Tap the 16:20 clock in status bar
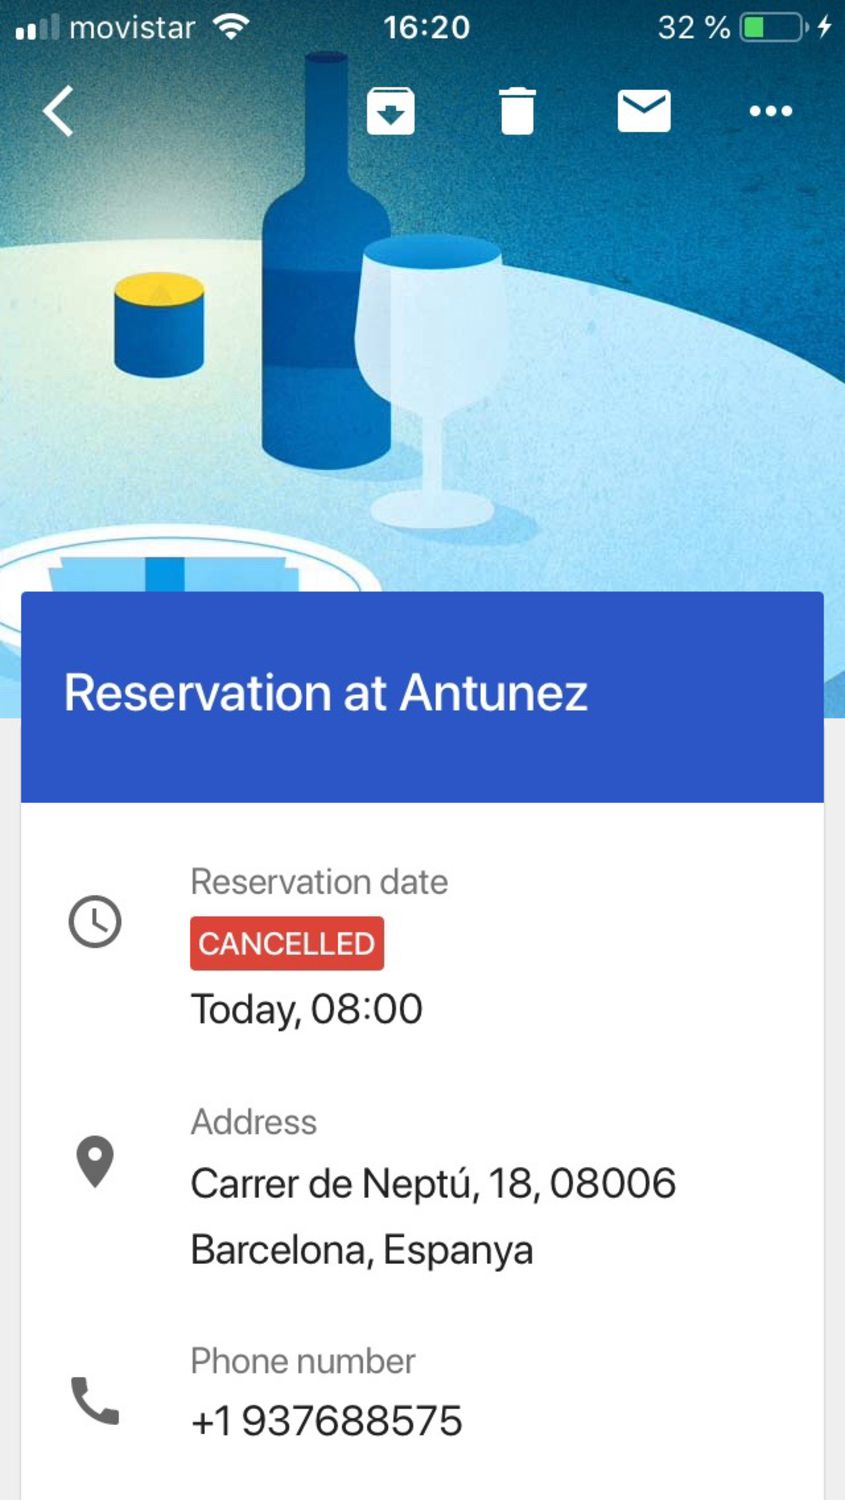This screenshot has height=1500, width=845. [x=426, y=27]
